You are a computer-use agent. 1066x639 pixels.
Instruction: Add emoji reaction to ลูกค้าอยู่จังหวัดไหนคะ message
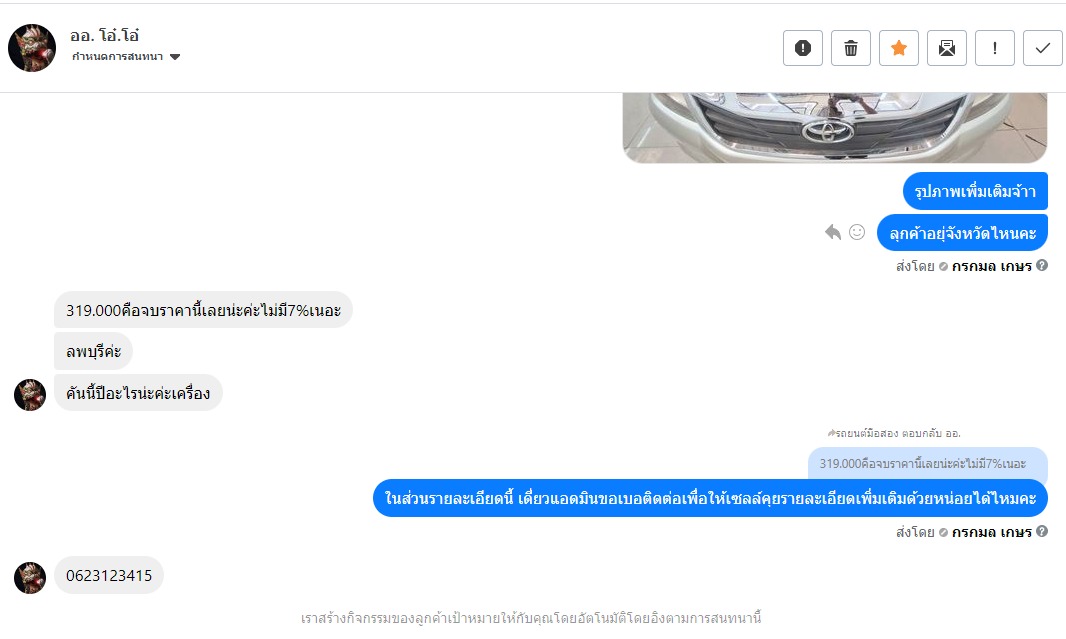[x=857, y=232]
